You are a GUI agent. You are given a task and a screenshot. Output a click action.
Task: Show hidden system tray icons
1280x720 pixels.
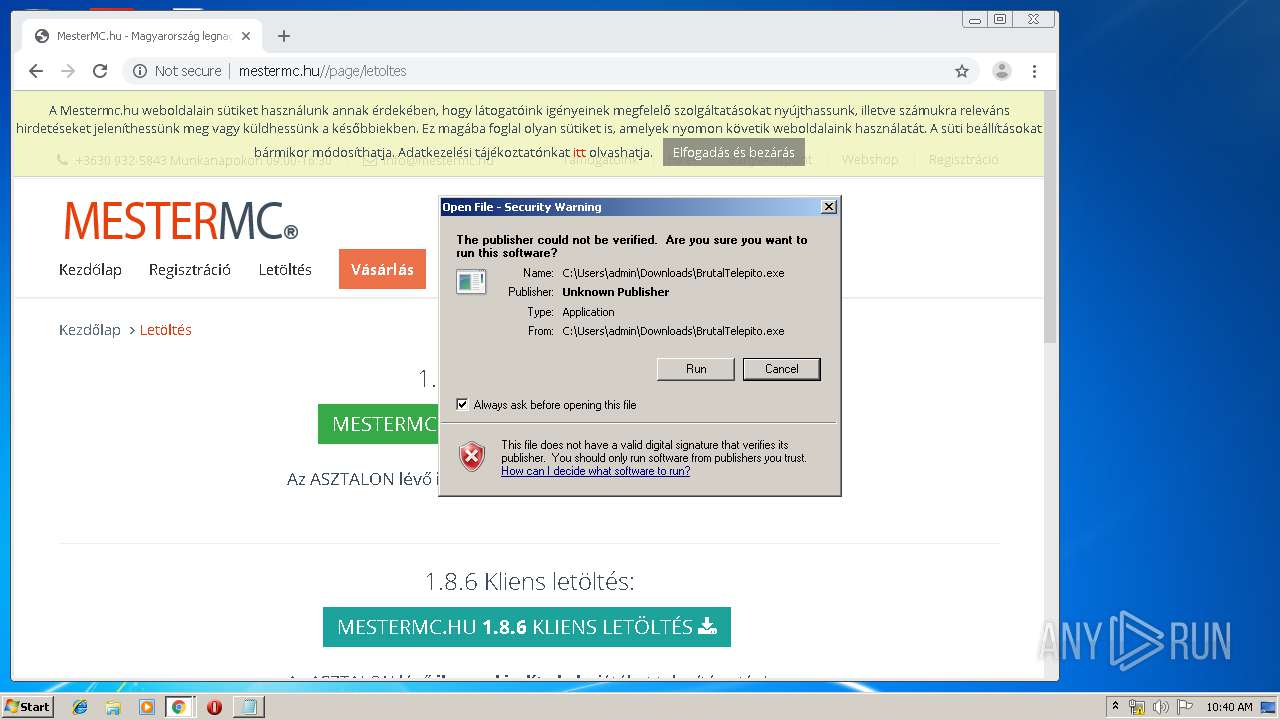coord(1115,707)
